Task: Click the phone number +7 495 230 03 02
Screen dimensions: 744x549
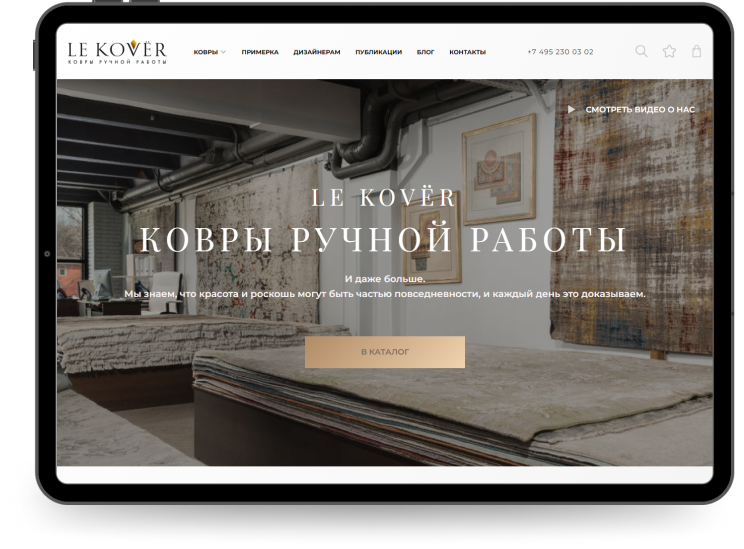Action: [560, 52]
